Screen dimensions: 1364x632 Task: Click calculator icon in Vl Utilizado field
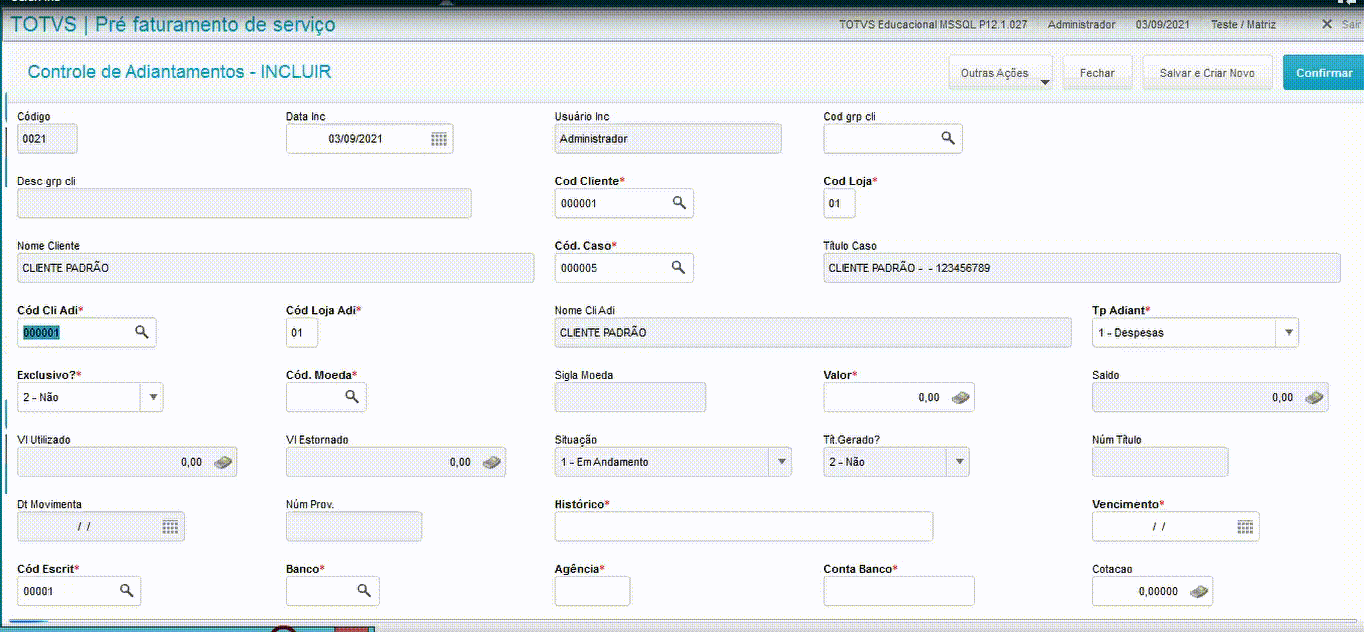[x=222, y=462]
